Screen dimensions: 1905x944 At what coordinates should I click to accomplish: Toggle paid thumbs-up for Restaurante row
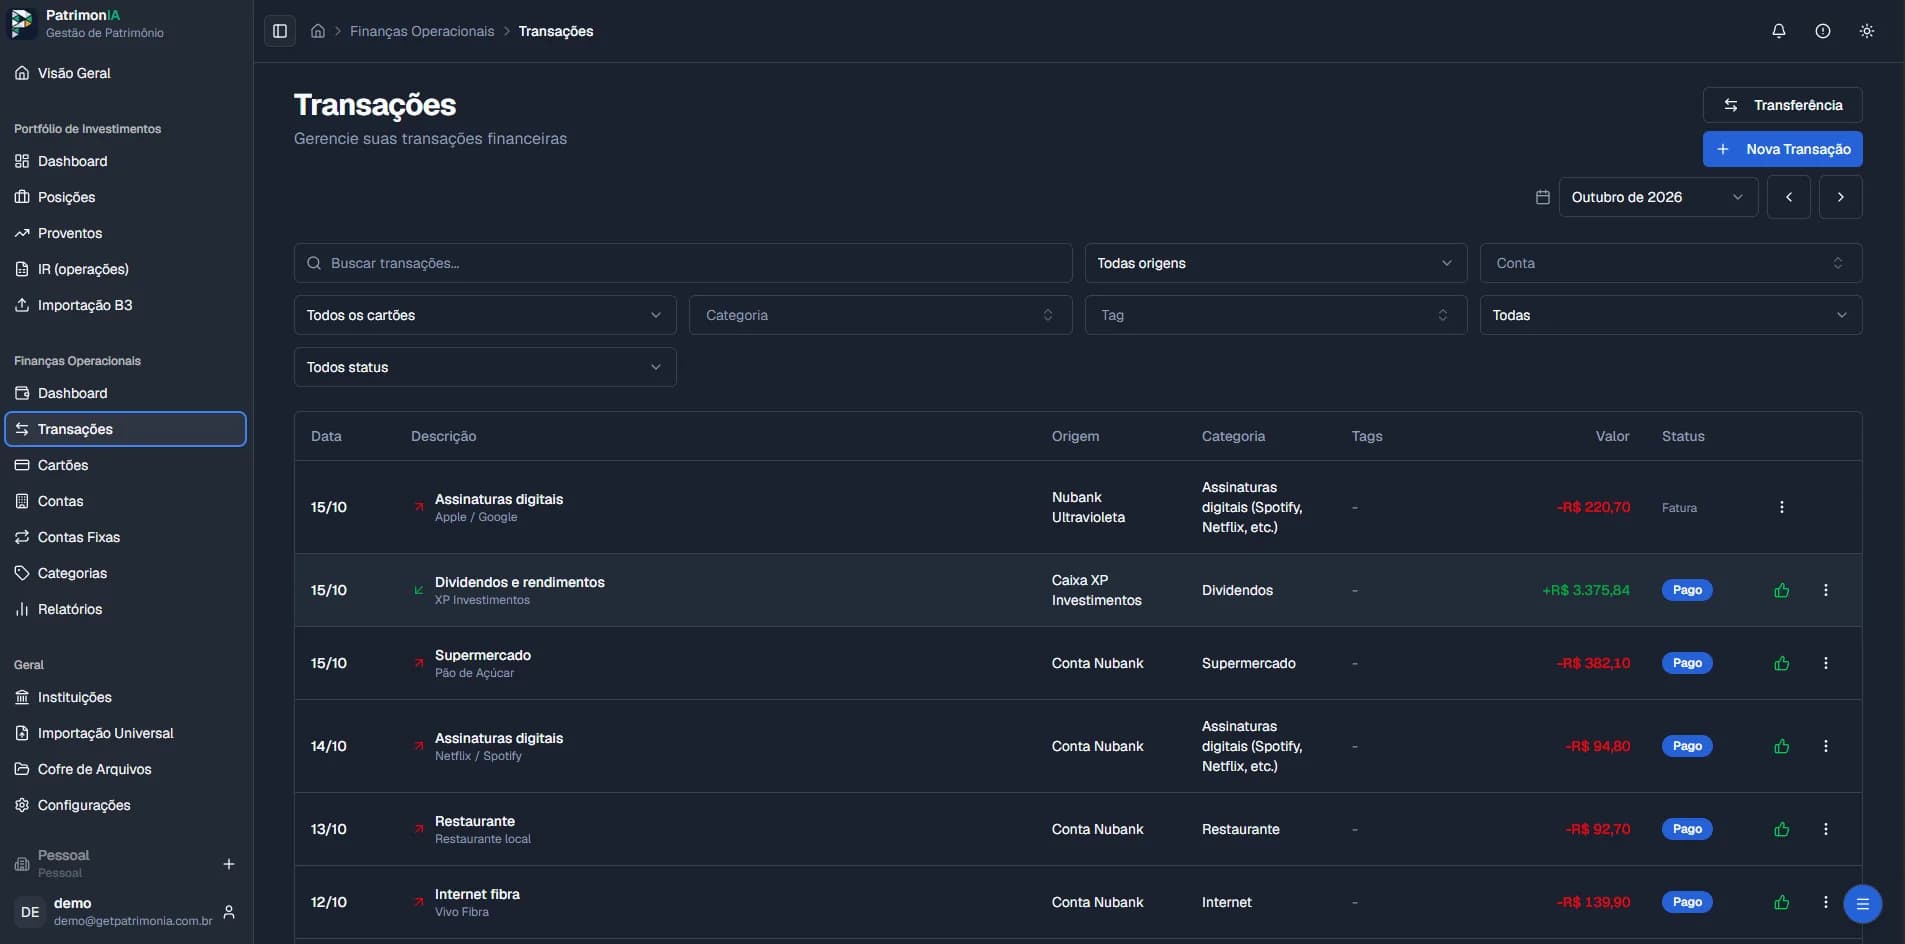(1781, 829)
